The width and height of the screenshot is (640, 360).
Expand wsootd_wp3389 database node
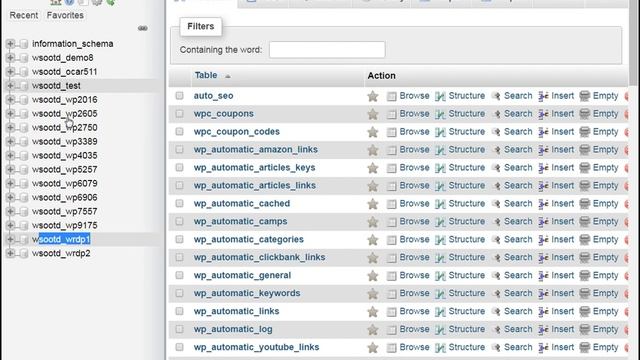point(10,142)
